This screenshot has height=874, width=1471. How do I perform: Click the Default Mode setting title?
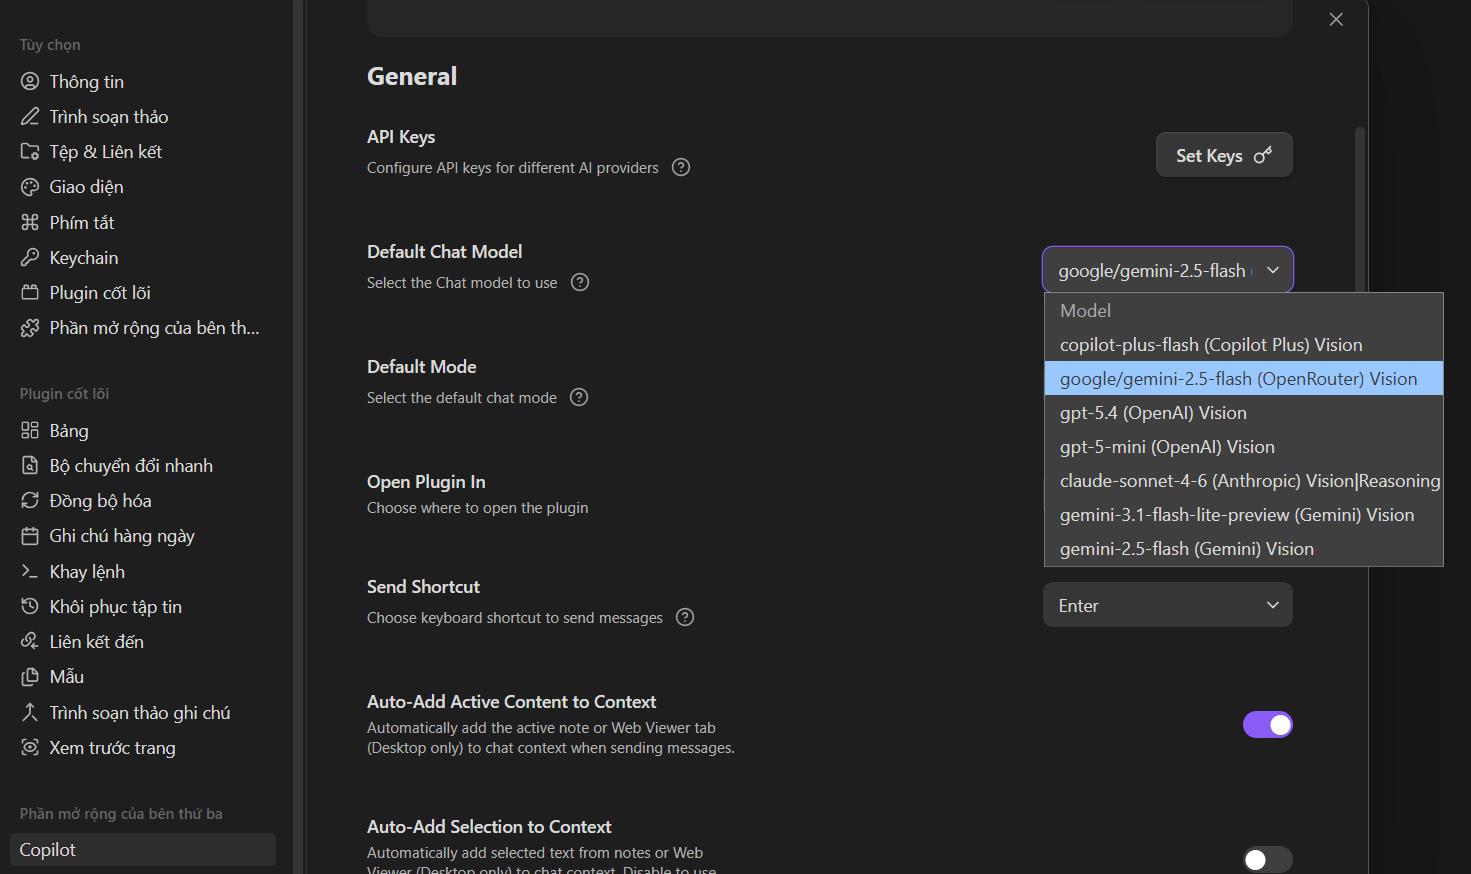[421, 366]
